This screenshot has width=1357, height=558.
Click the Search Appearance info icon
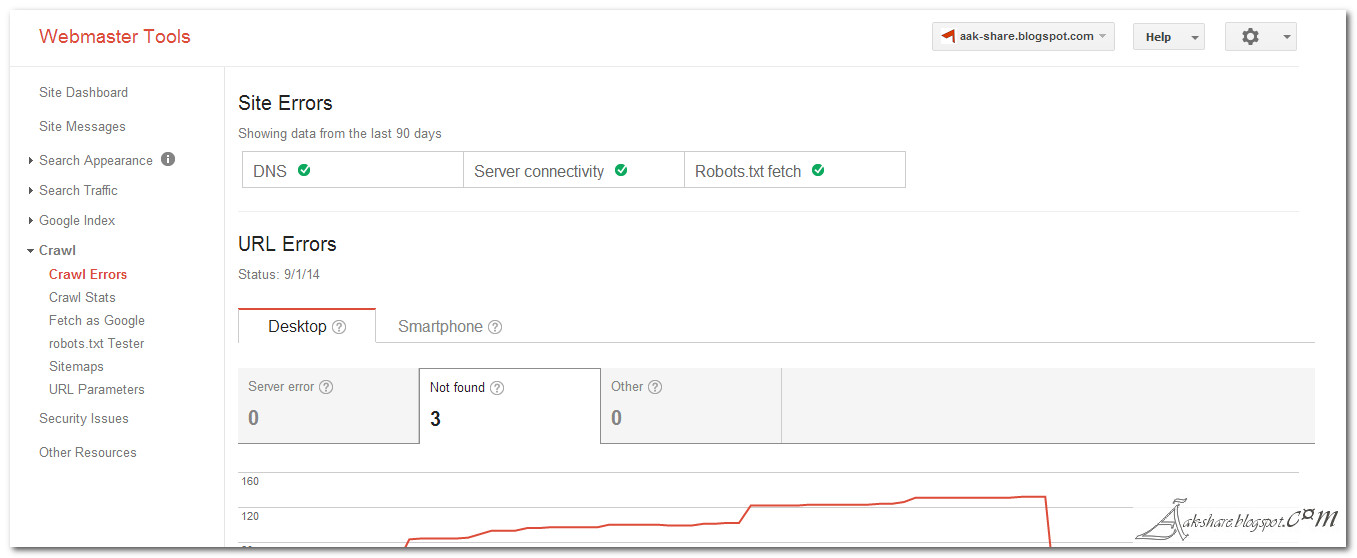point(168,159)
